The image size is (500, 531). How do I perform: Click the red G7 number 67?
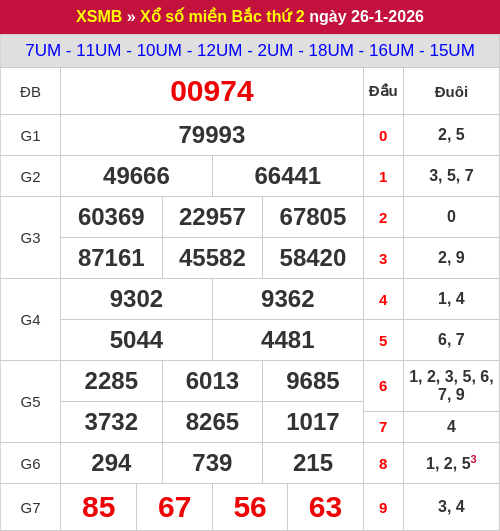pyautogui.click(x=174, y=507)
